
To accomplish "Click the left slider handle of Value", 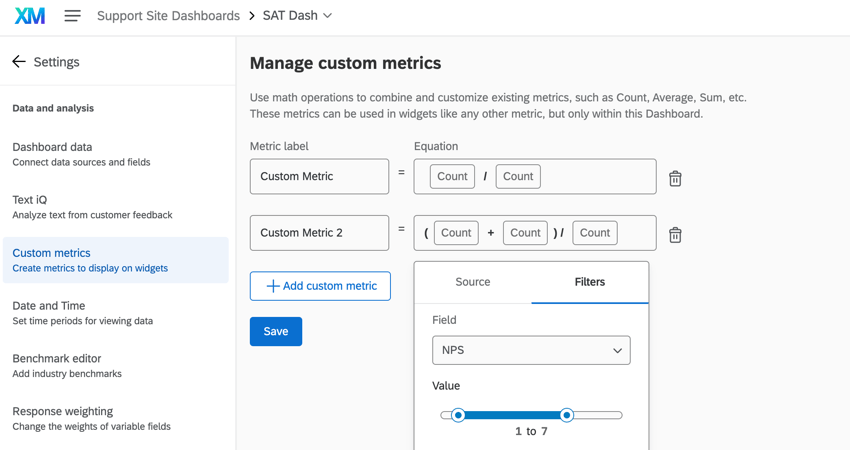I will 458,415.
